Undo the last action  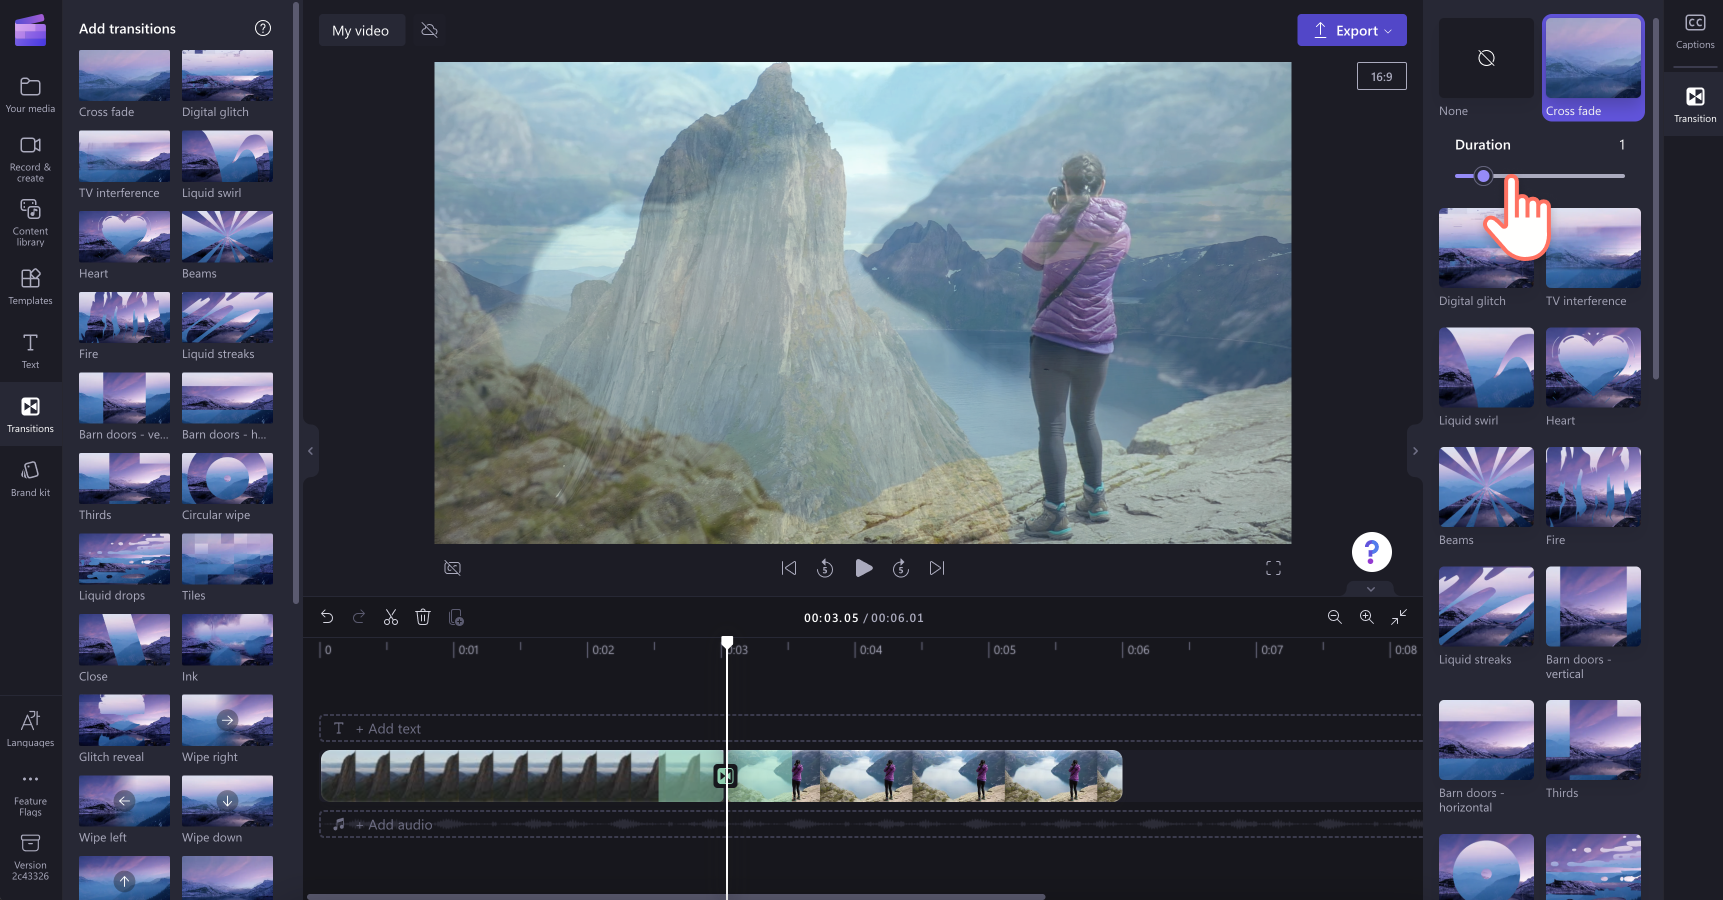pyautogui.click(x=327, y=617)
